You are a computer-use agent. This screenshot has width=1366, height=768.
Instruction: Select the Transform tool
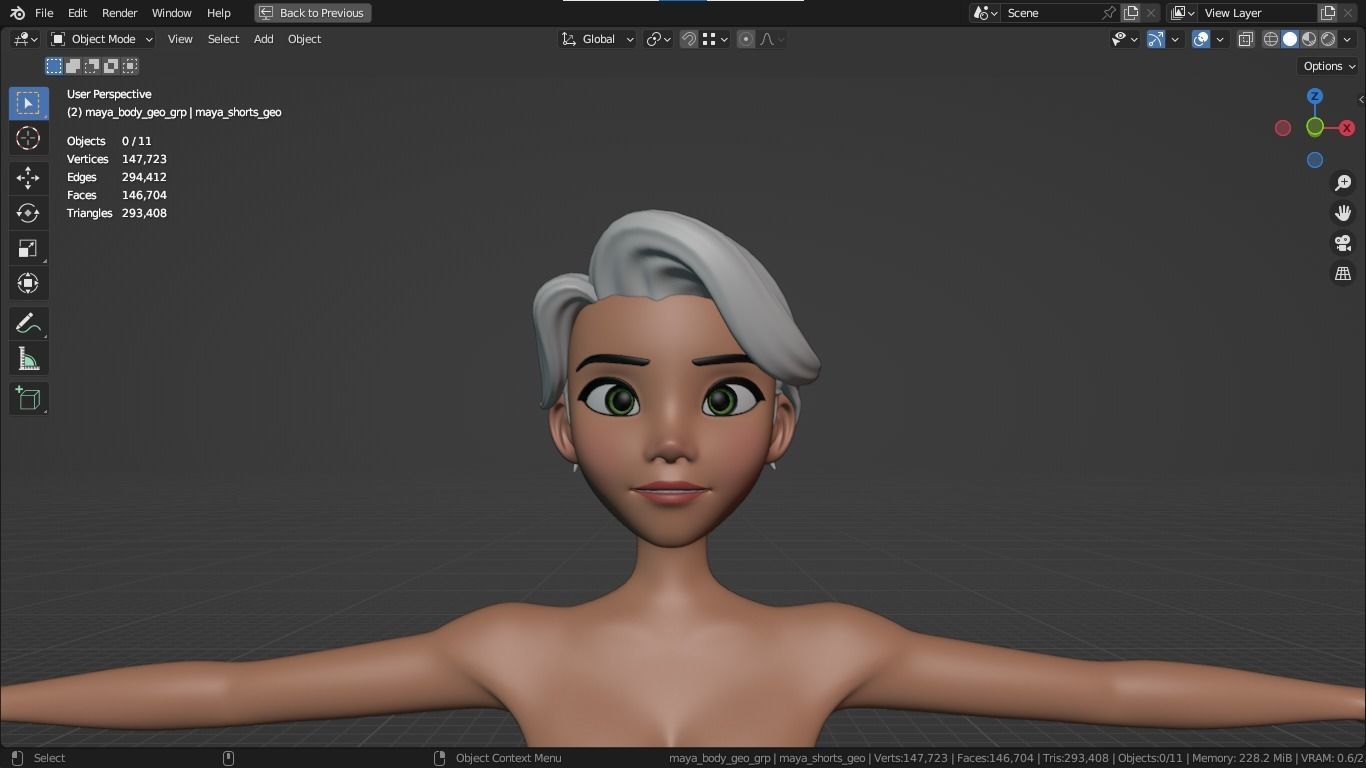(x=28, y=283)
